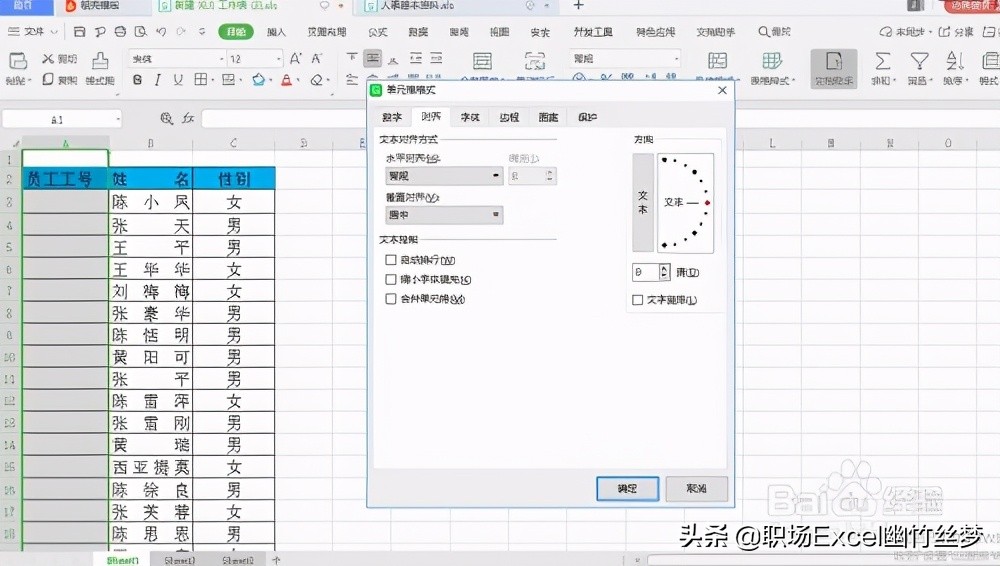Toggle bold formatting
The height and width of the screenshot is (566, 1000).
137,80
